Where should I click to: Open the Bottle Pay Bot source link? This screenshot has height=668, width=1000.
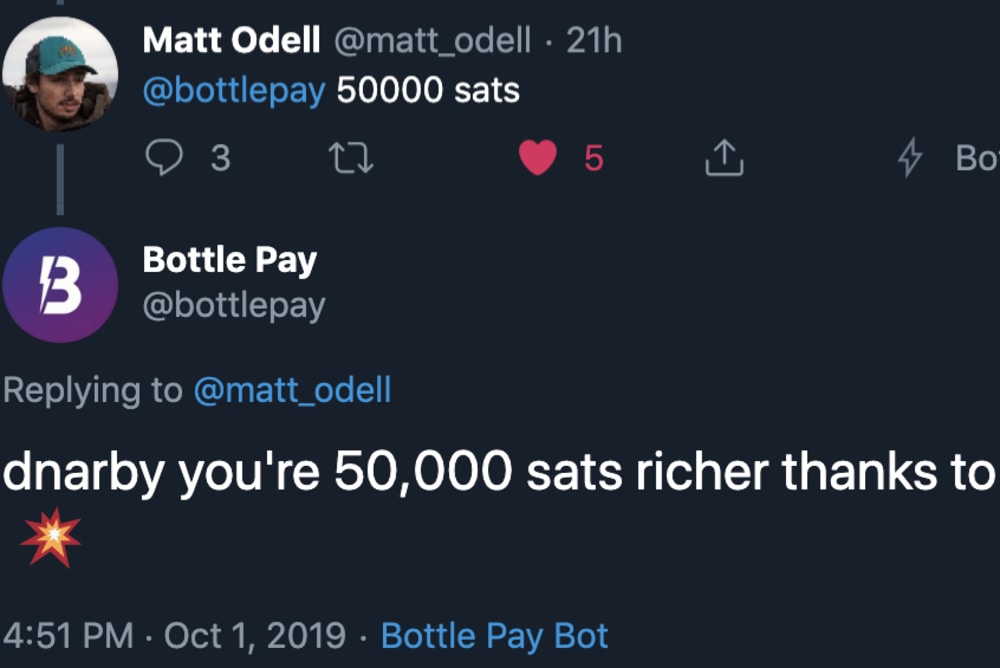pos(495,636)
